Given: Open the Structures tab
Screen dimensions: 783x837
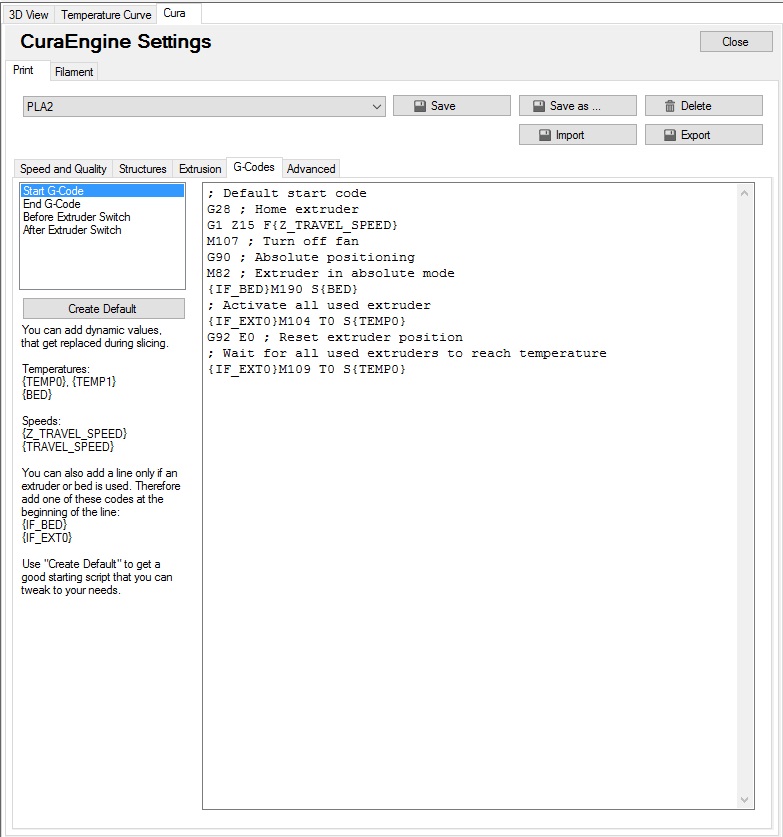Looking at the screenshot, I should pyautogui.click(x=143, y=169).
